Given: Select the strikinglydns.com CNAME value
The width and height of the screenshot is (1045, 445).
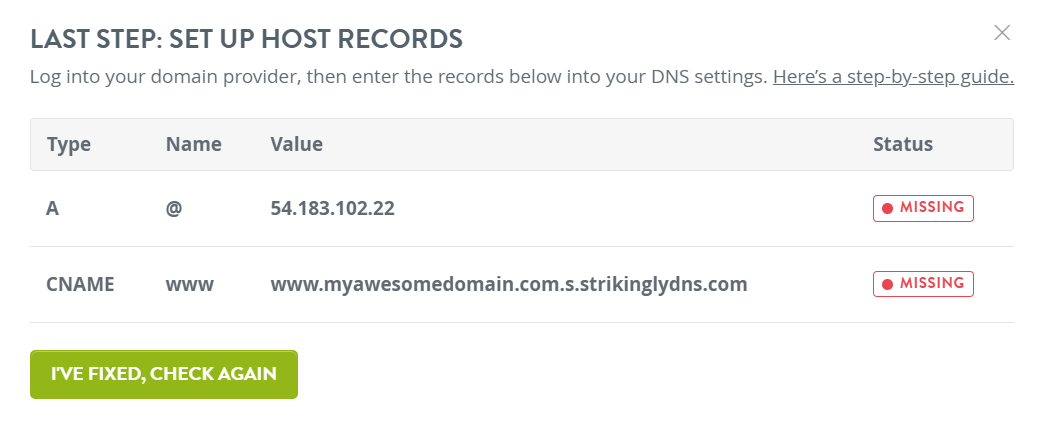Looking at the screenshot, I should 509,284.
